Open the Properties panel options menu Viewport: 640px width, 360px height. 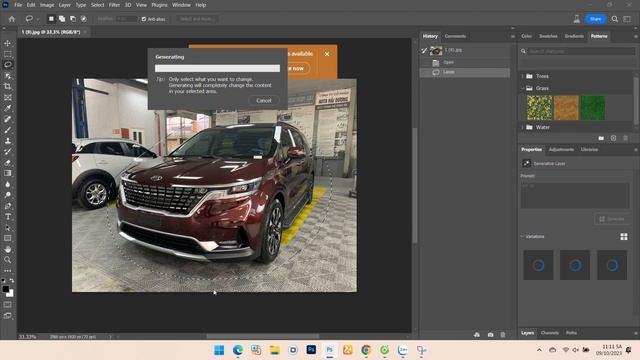636,150
